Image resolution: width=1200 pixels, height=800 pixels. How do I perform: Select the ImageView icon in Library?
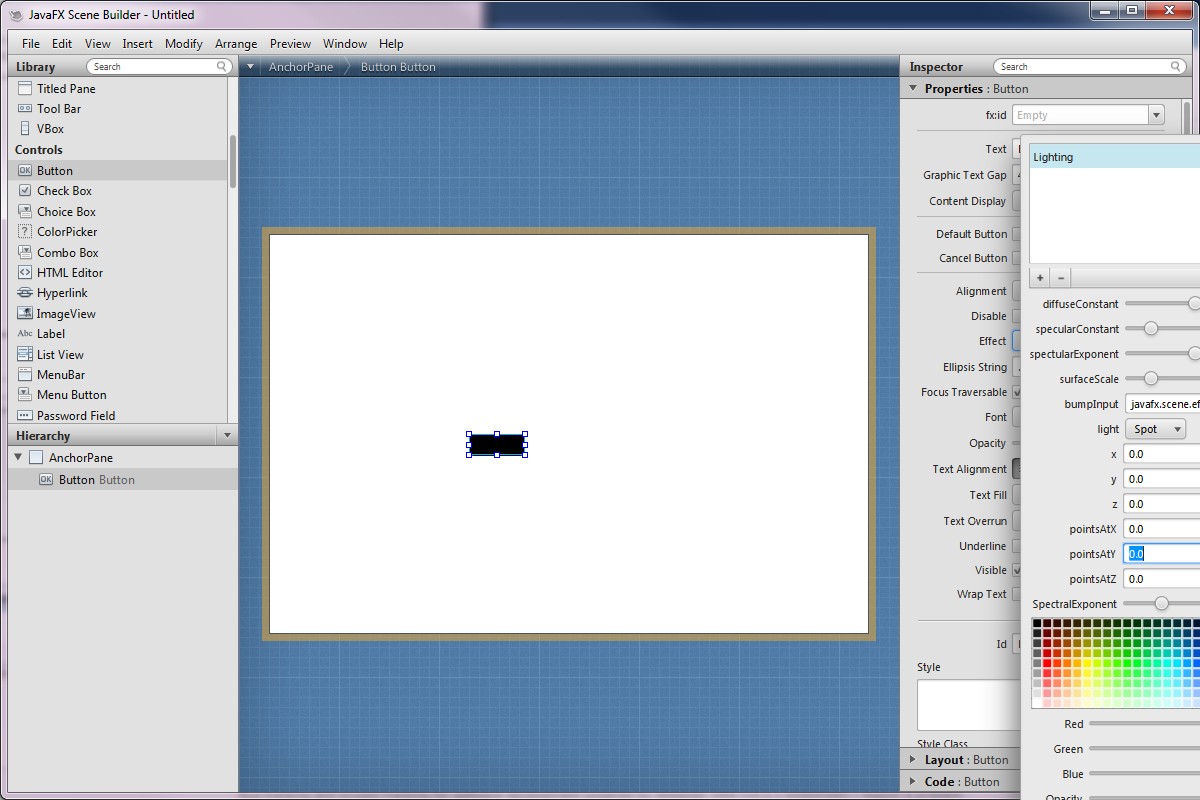(25, 314)
